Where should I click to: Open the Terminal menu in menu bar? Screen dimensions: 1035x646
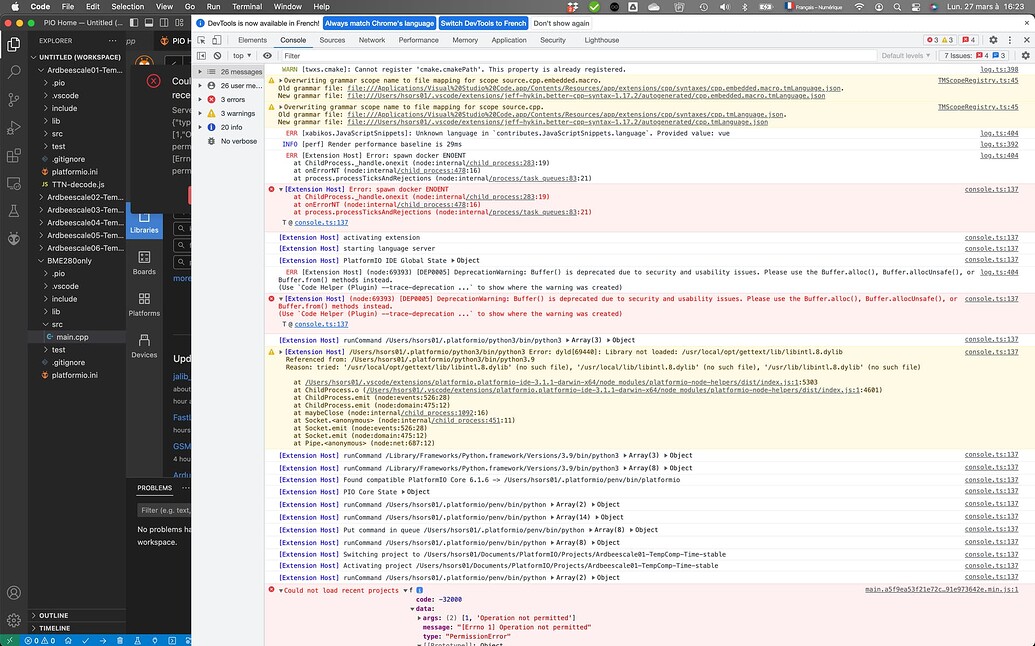coord(247,7)
